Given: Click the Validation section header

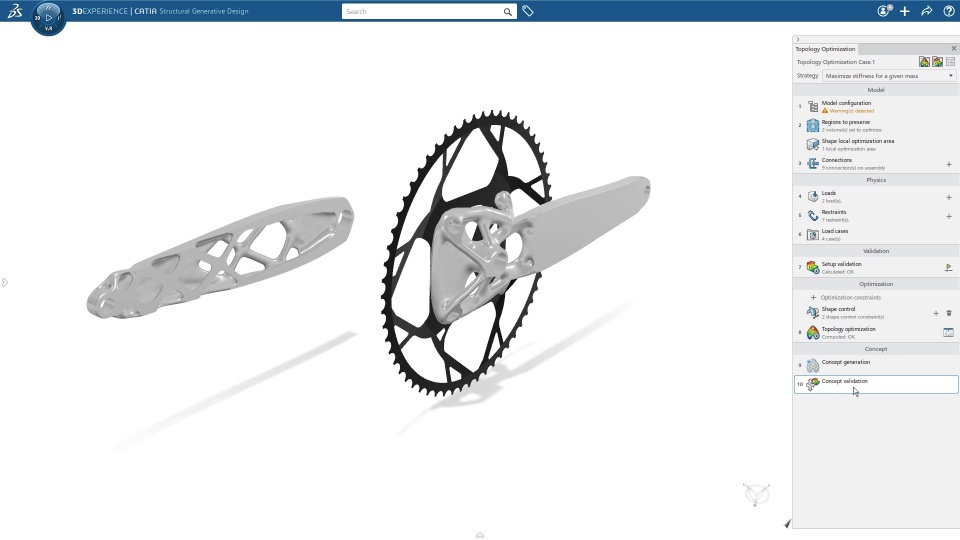Looking at the screenshot, I should coord(876,251).
